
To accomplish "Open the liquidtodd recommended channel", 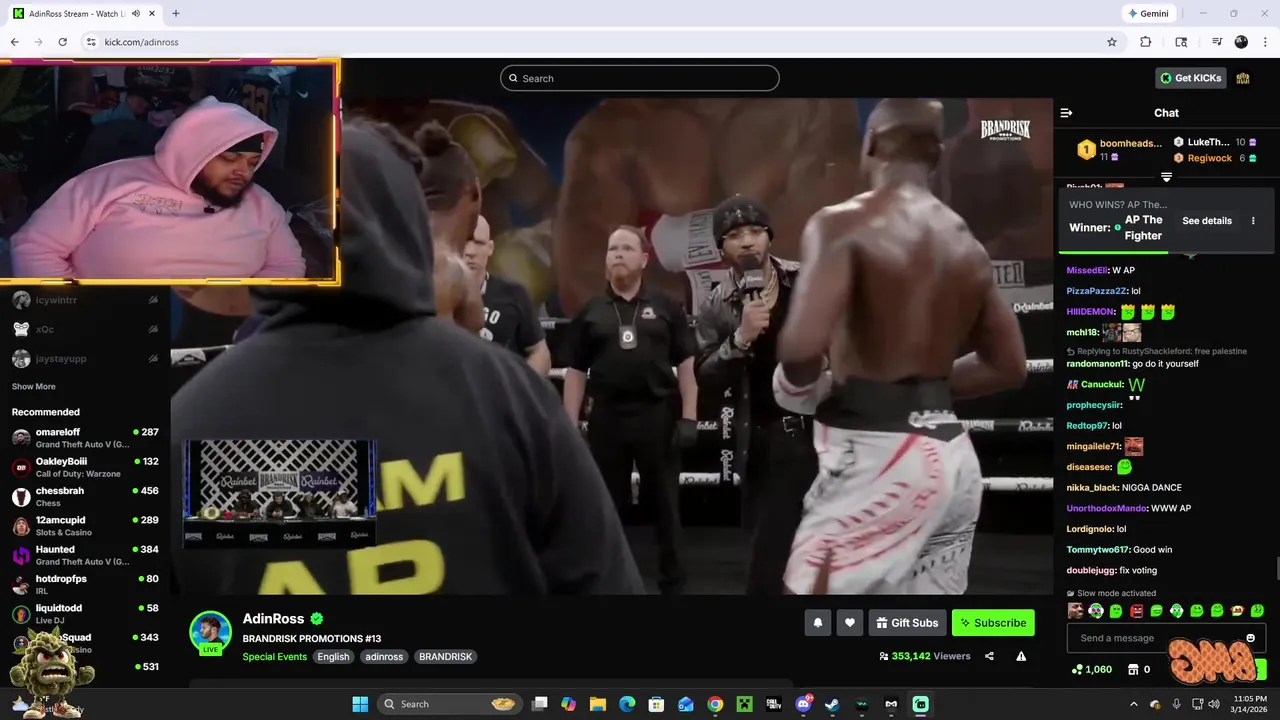I will click(x=85, y=613).
